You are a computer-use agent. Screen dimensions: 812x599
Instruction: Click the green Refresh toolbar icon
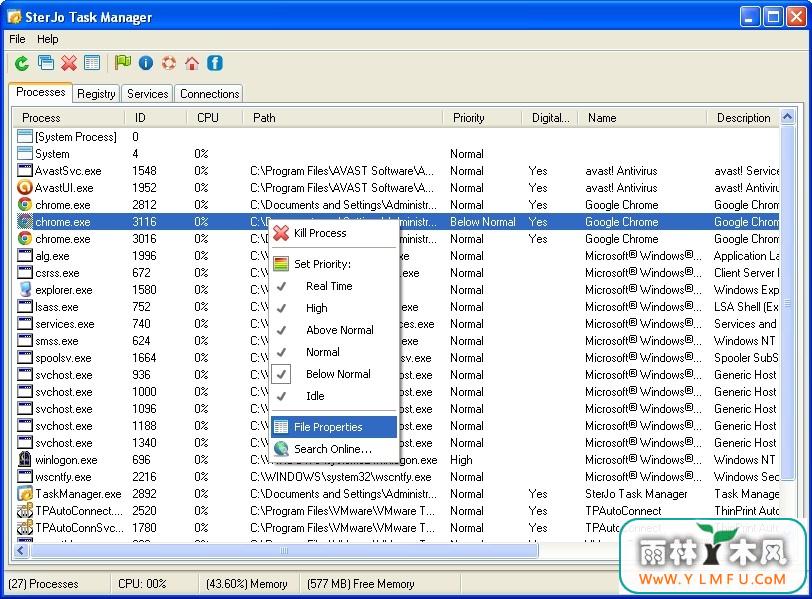click(22, 63)
